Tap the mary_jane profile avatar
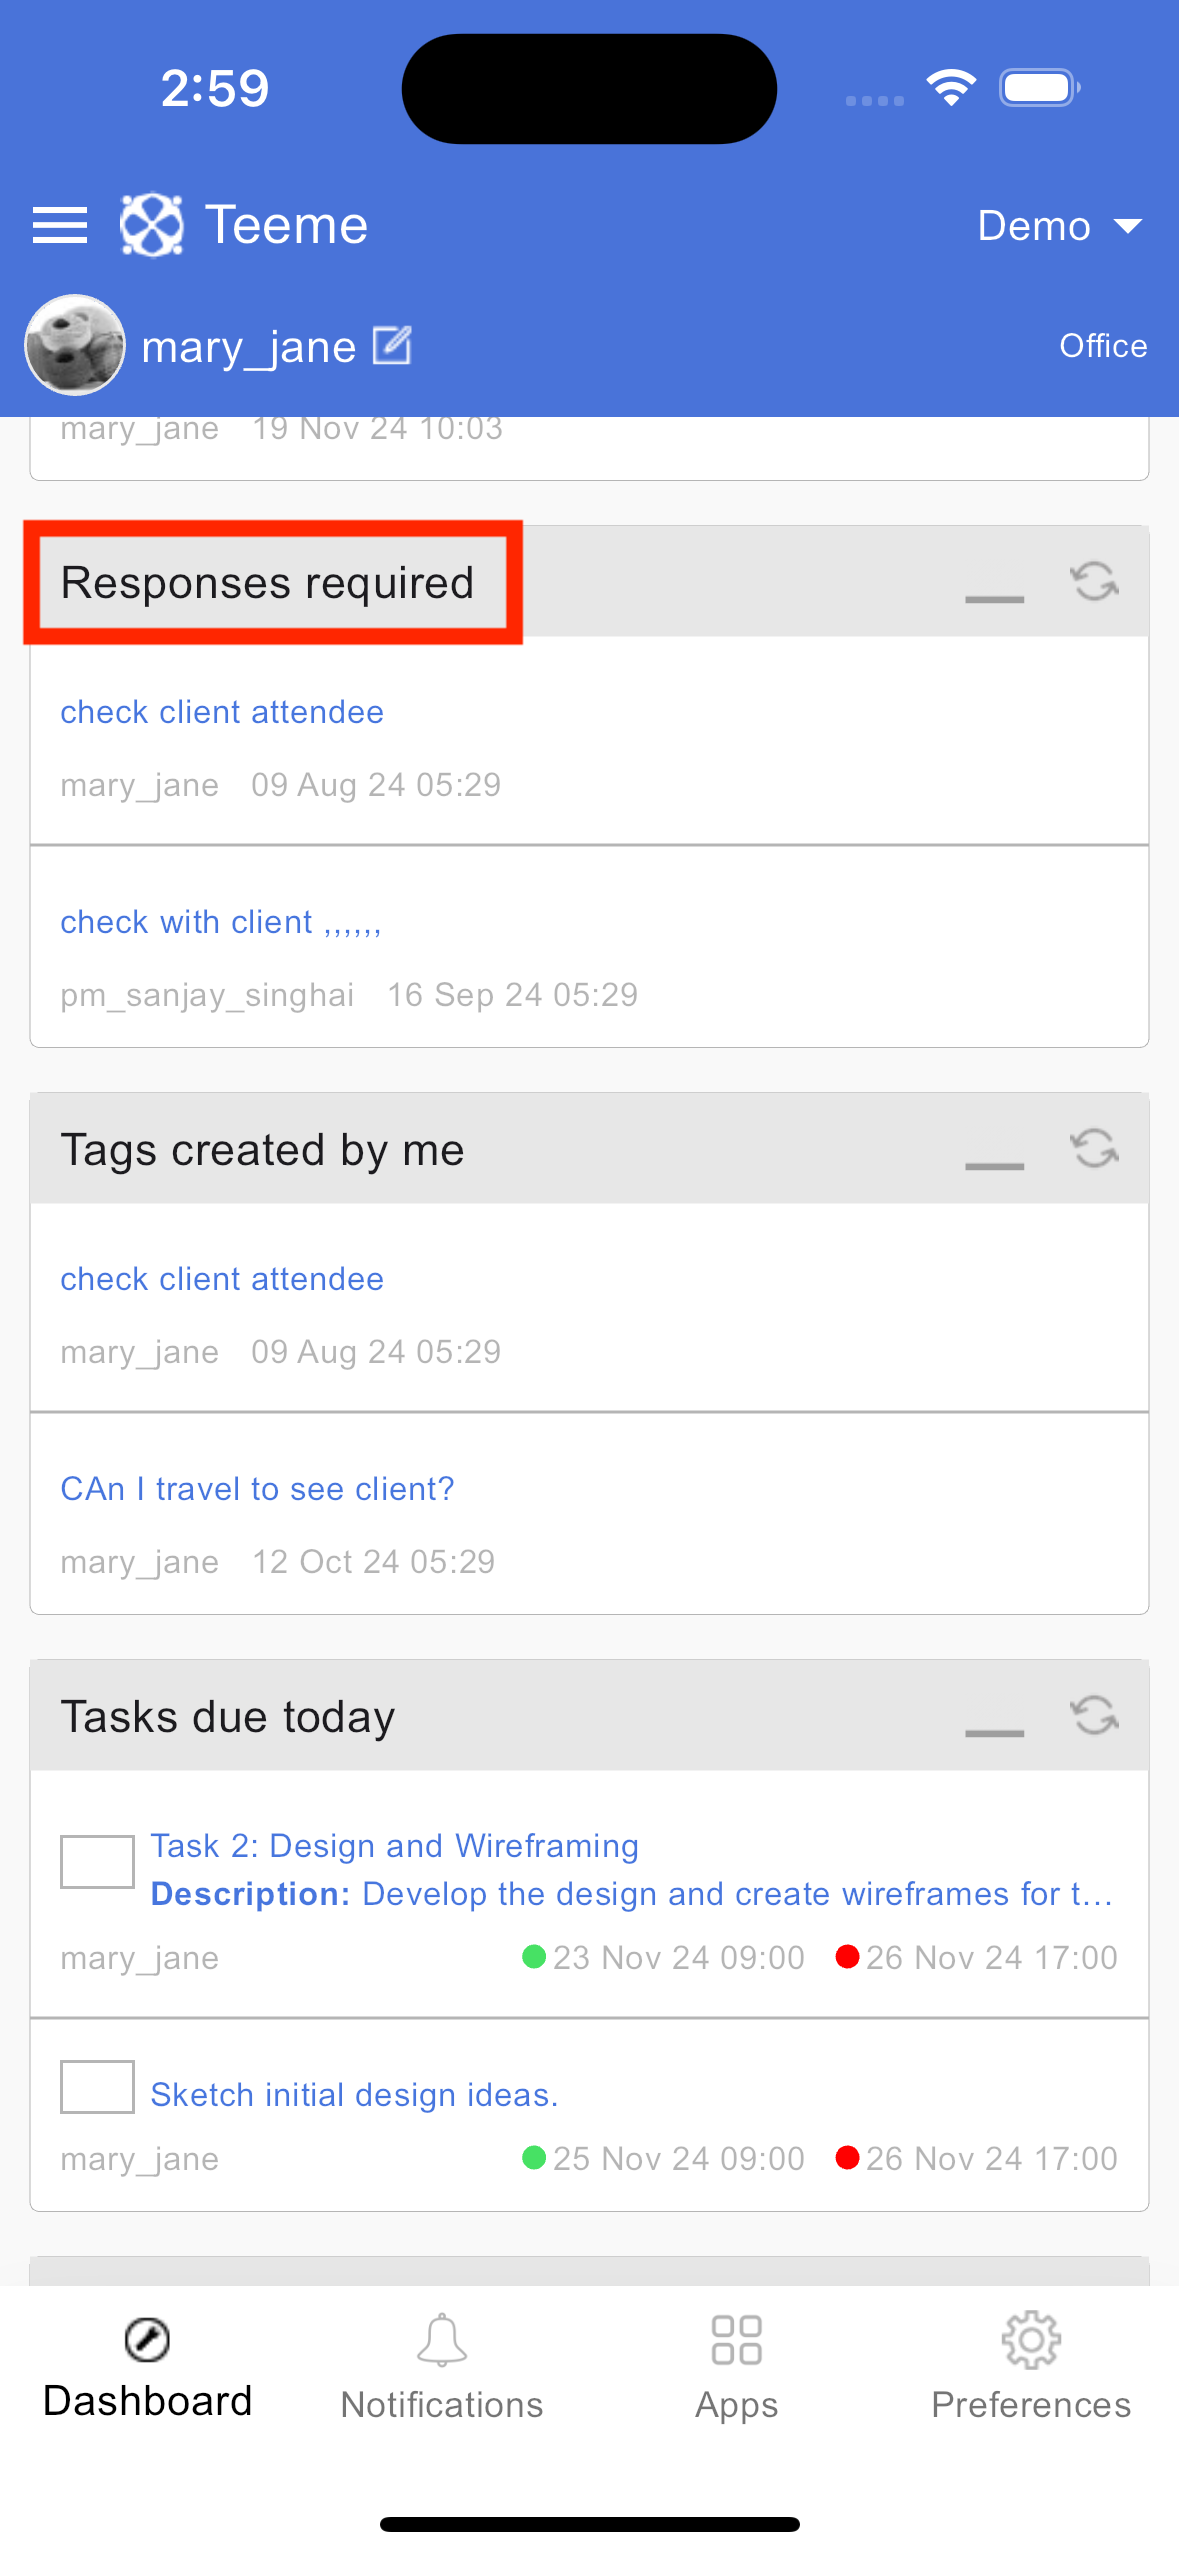Image resolution: width=1179 pixels, height=2556 pixels. coord(75,345)
